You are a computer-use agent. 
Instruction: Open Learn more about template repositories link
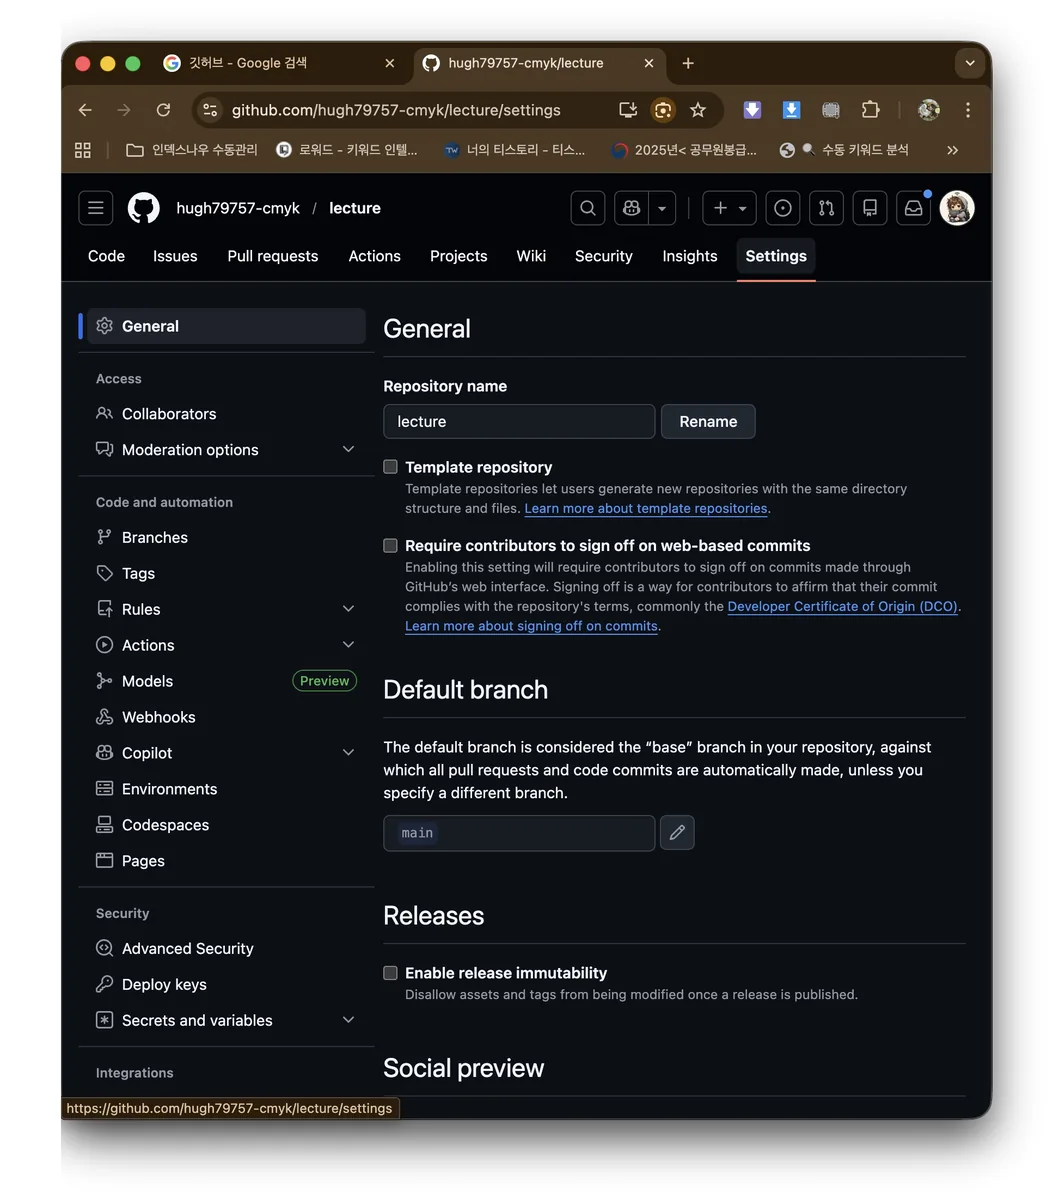(x=646, y=508)
